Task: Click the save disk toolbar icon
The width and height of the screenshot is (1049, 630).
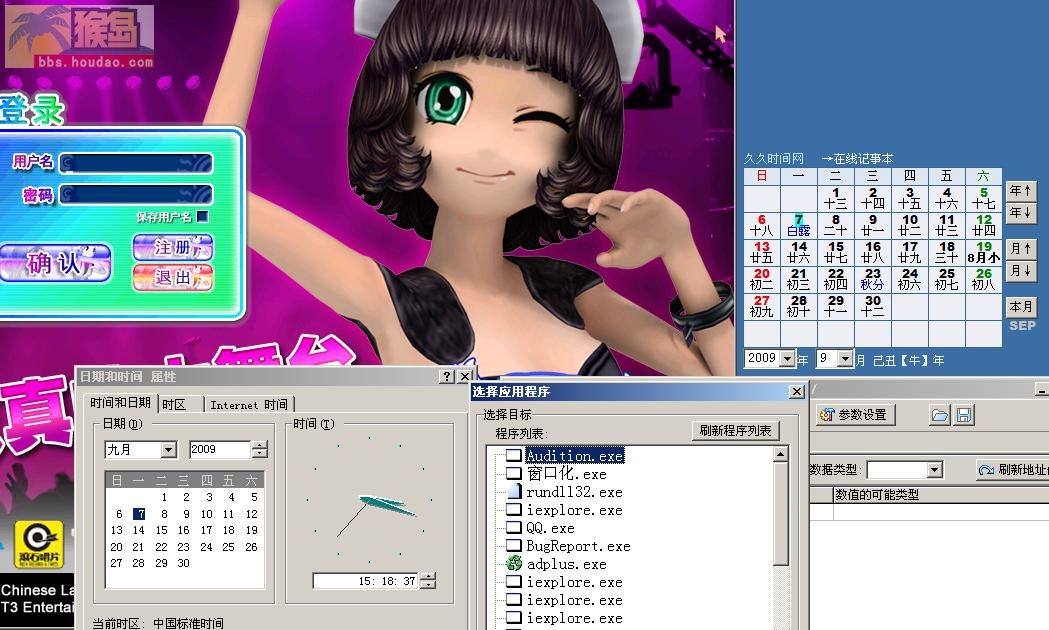Action: (x=963, y=415)
